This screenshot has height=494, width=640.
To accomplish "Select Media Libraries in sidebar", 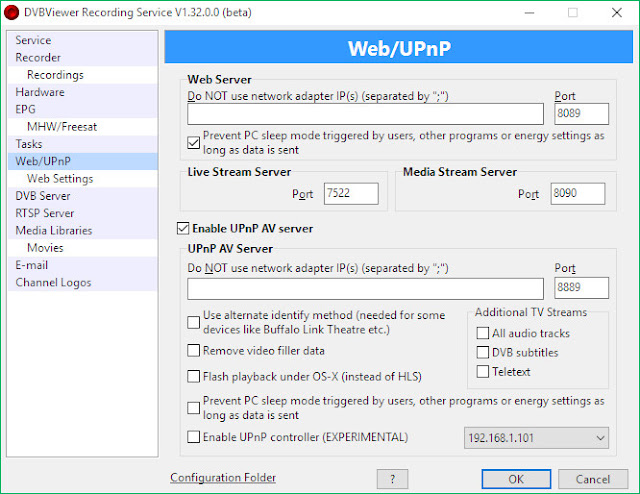I will pos(82,230).
